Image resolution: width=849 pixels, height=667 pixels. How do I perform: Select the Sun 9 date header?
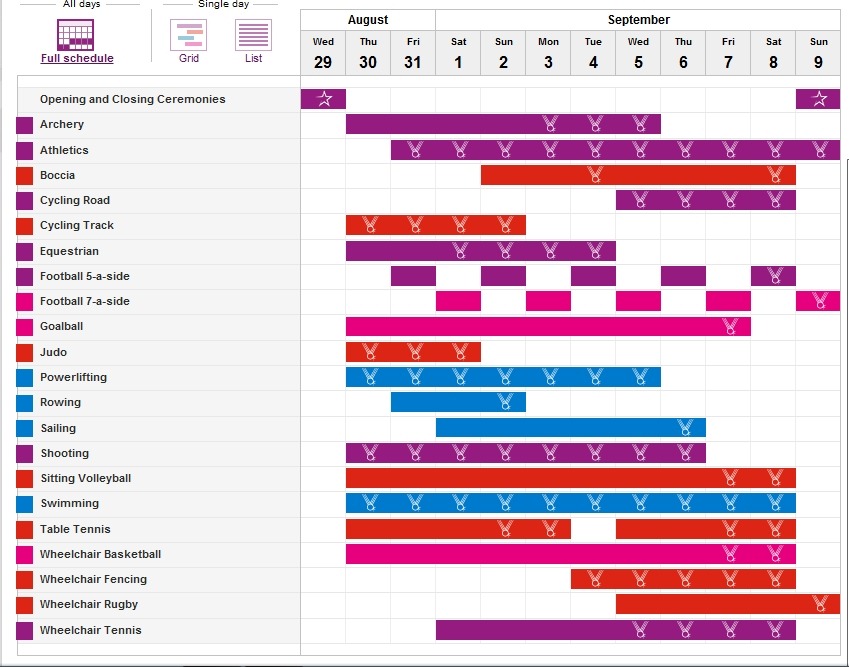tap(818, 53)
